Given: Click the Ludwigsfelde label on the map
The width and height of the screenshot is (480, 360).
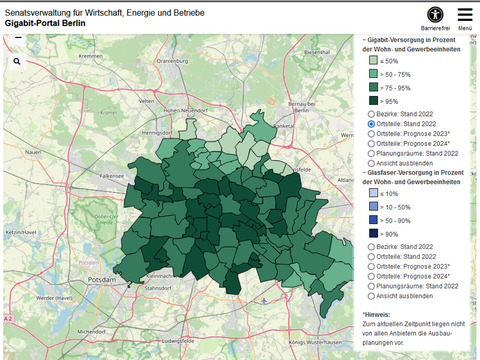Looking at the screenshot, I should point(178,341).
